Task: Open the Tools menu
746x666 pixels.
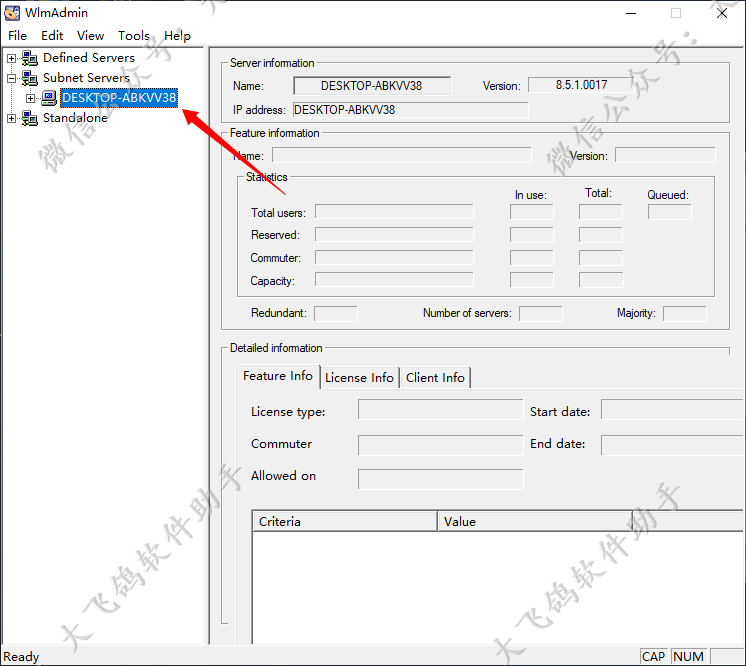Action: [134, 36]
